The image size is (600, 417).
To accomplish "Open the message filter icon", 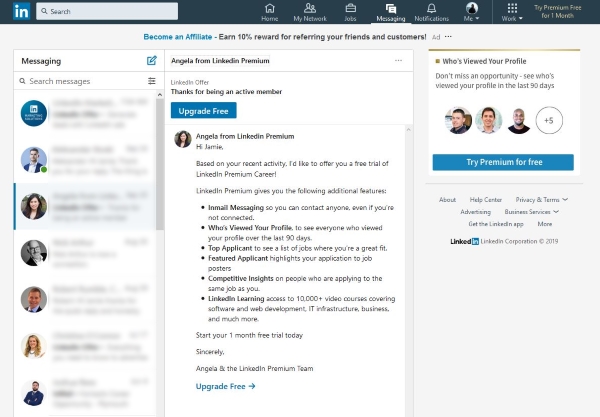I will [152, 81].
